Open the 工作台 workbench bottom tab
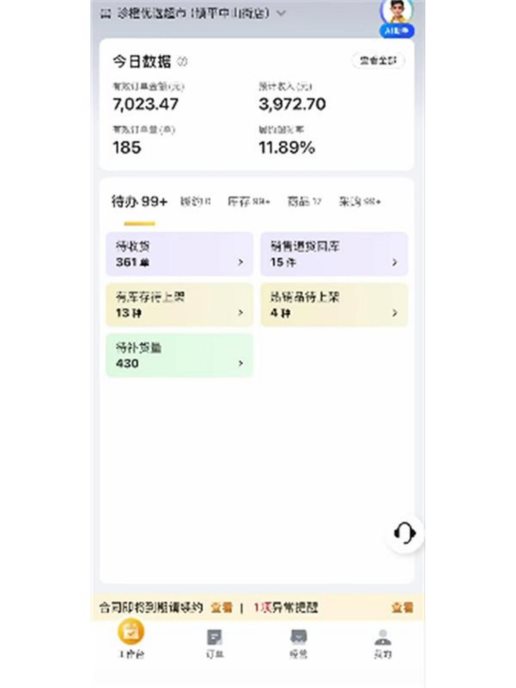 click(131, 639)
